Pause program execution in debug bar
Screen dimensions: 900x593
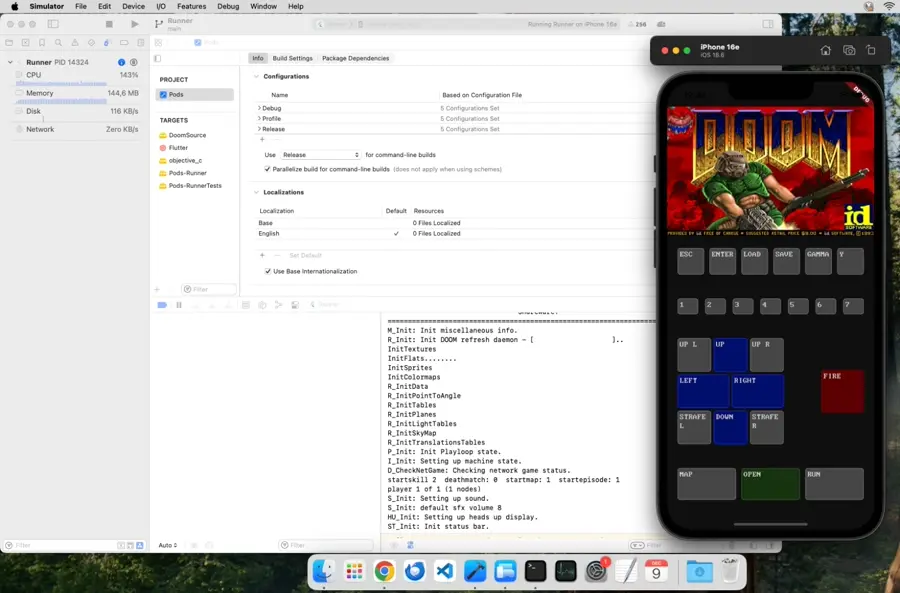[x=179, y=305]
